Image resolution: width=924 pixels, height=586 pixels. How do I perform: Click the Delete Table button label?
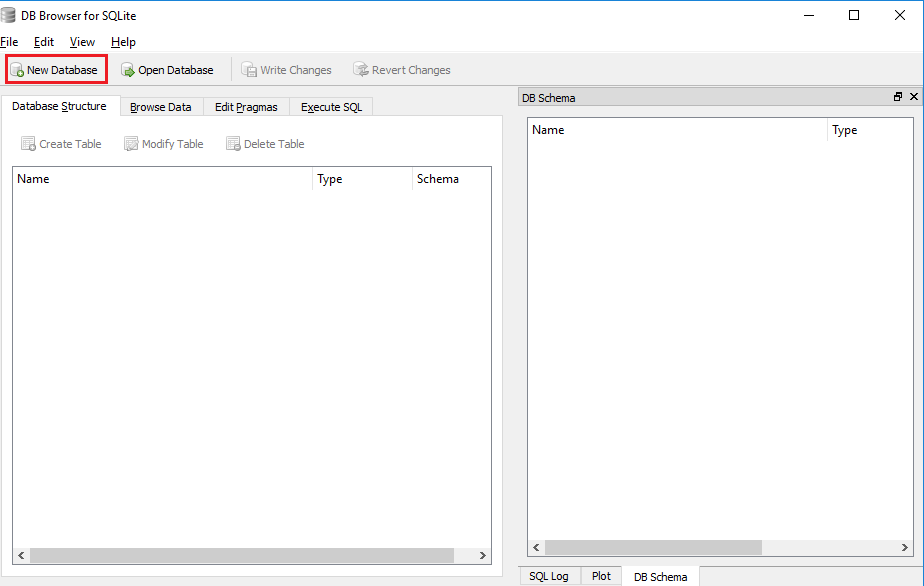tap(274, 144)
